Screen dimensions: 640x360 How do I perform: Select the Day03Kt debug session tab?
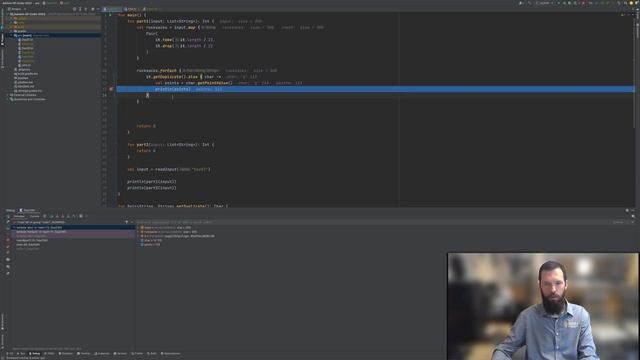pos(28,210)
